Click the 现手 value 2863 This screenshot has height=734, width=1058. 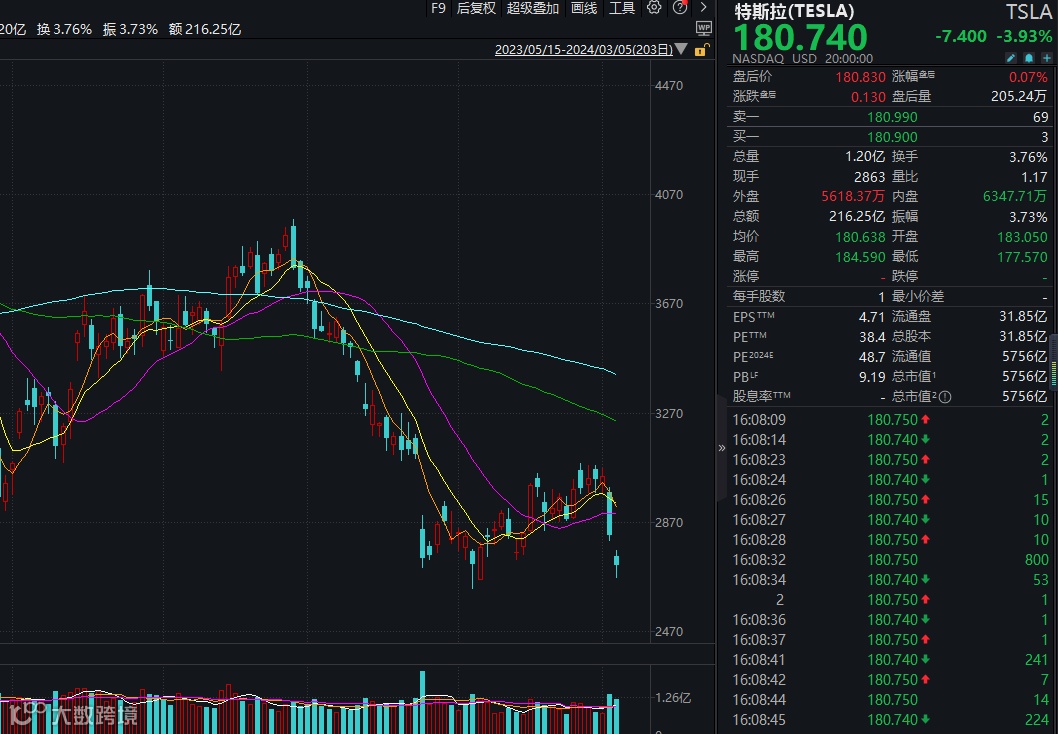click(x=870, y=177)
